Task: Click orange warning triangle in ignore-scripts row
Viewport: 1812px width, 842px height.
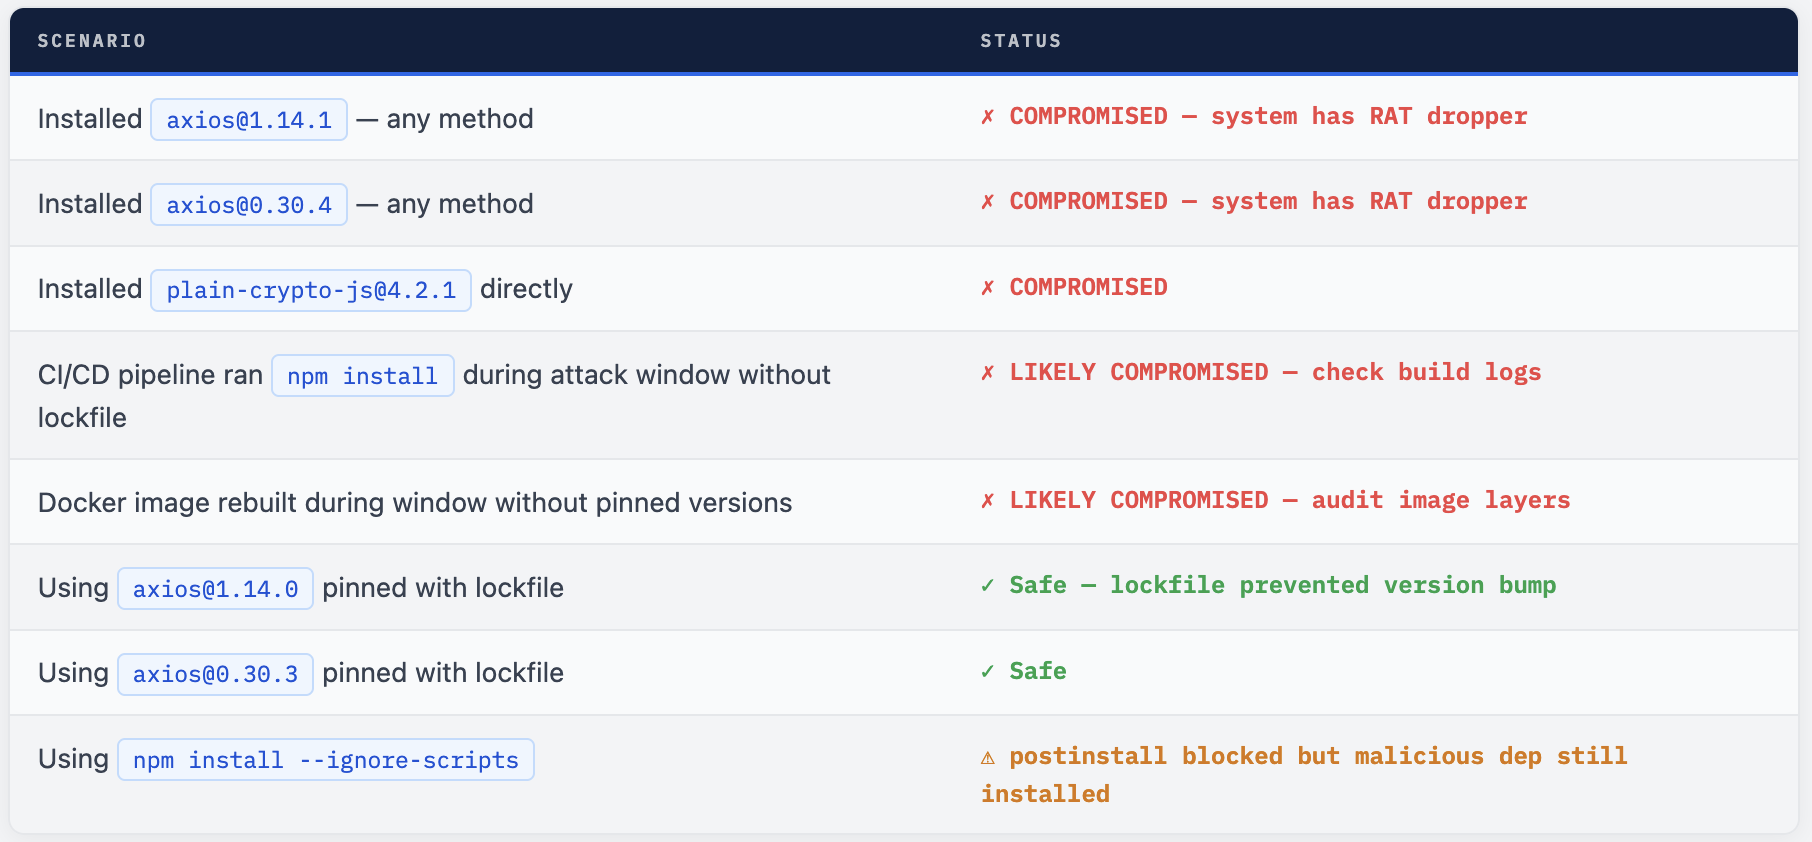Action: click(x=988, y=758)
